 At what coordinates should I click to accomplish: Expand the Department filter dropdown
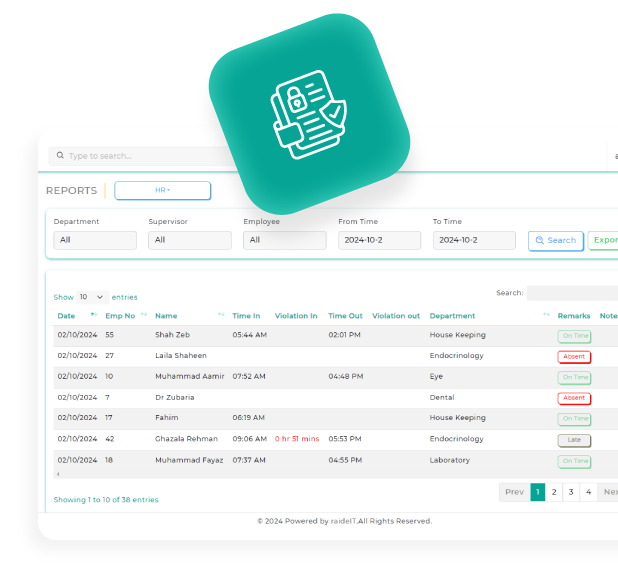(x=95, y=240)
